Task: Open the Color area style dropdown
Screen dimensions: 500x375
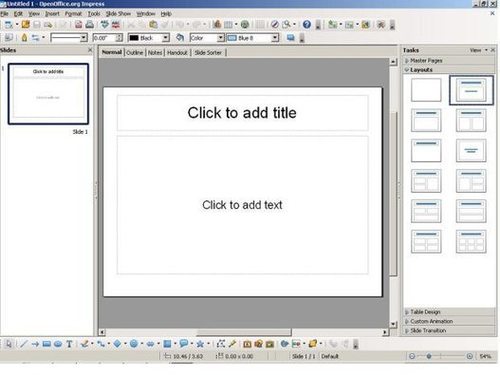Action: click(220, 38)
